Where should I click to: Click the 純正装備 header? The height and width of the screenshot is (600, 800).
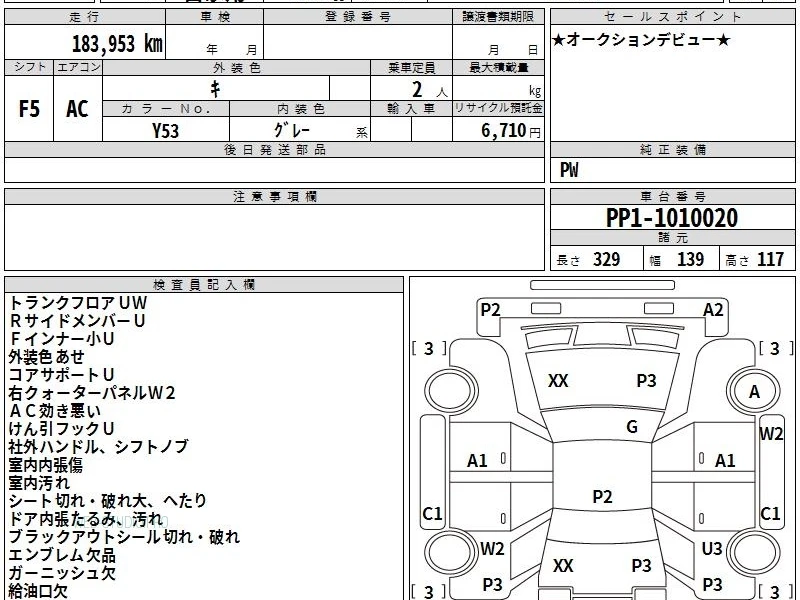(672, 149)
